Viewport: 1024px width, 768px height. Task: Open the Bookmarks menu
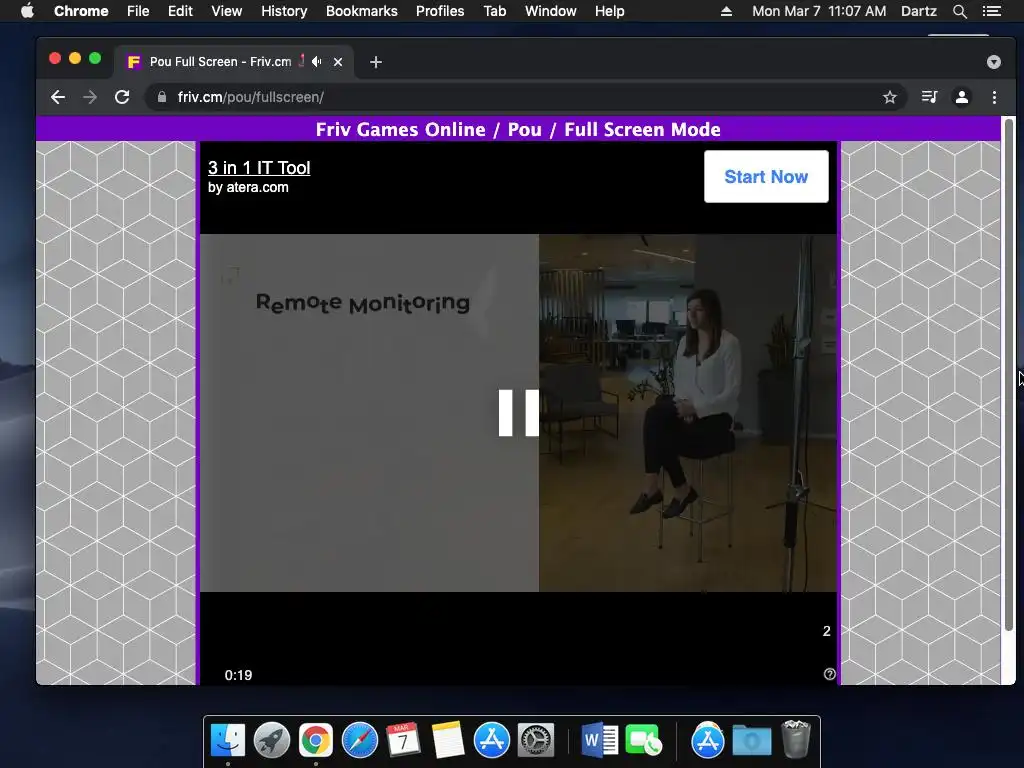tap(362, 11)
